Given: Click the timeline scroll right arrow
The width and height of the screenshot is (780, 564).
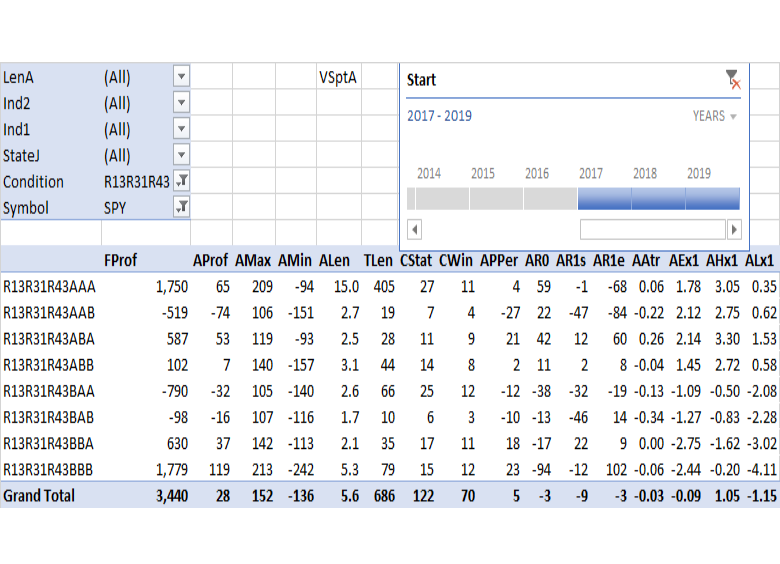Looking at the screenshot, I should pos(734,230).
